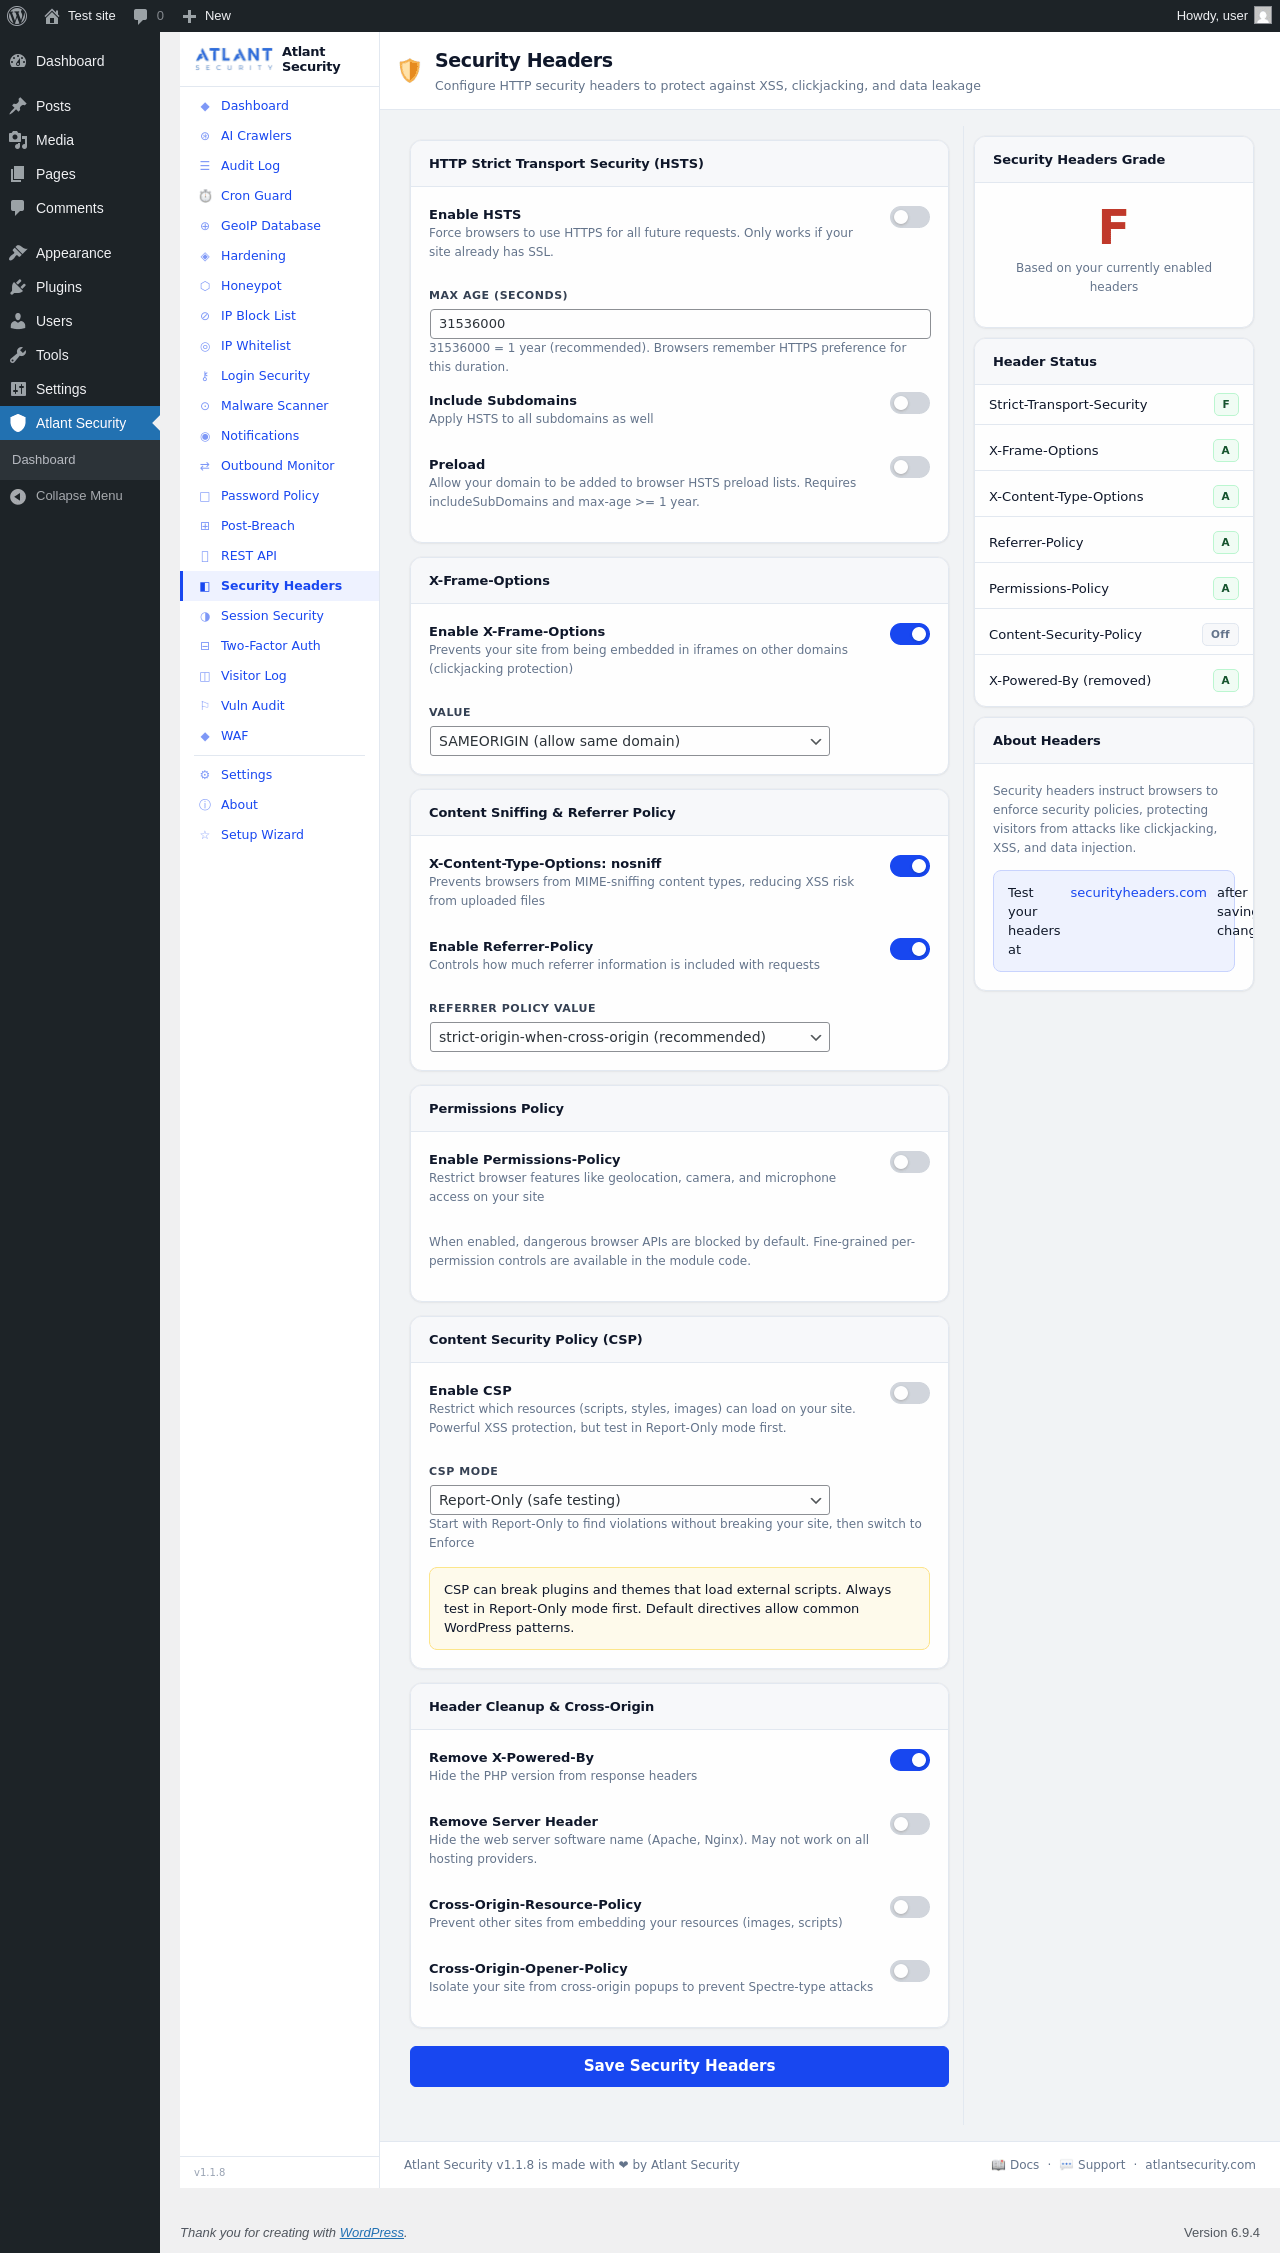Click the WordPress logo in admin bar
This screenshot has width=1280, height=2253.
pyautogui.click(x=17, y=16)
